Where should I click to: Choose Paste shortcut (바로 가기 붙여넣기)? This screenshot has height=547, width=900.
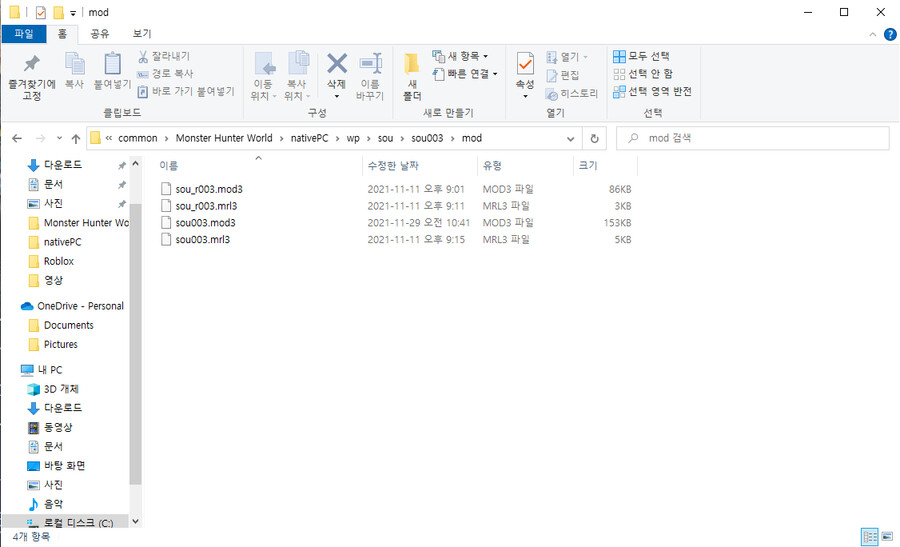tap(186, 91)
